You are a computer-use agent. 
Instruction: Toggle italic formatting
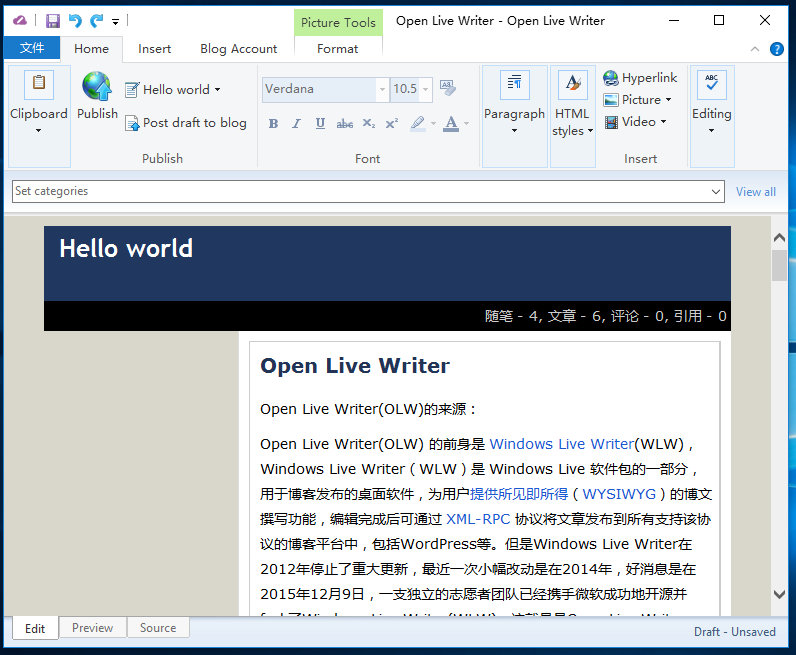point(296,123)
